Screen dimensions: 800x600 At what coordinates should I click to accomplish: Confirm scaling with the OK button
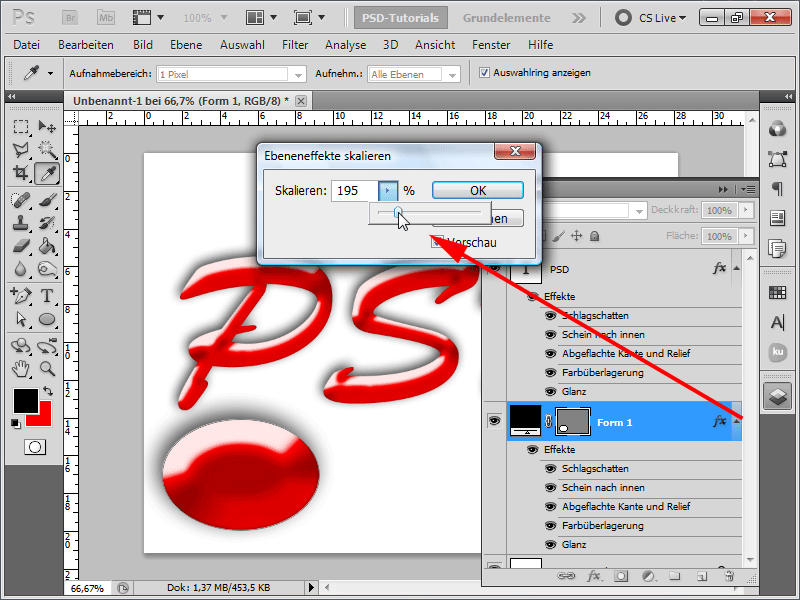point(478,190)
